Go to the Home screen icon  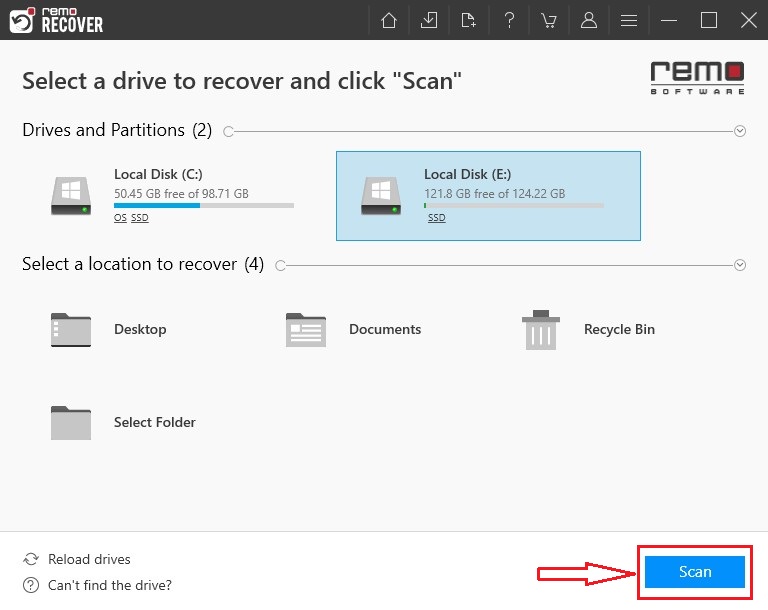[x=389, y=20]
